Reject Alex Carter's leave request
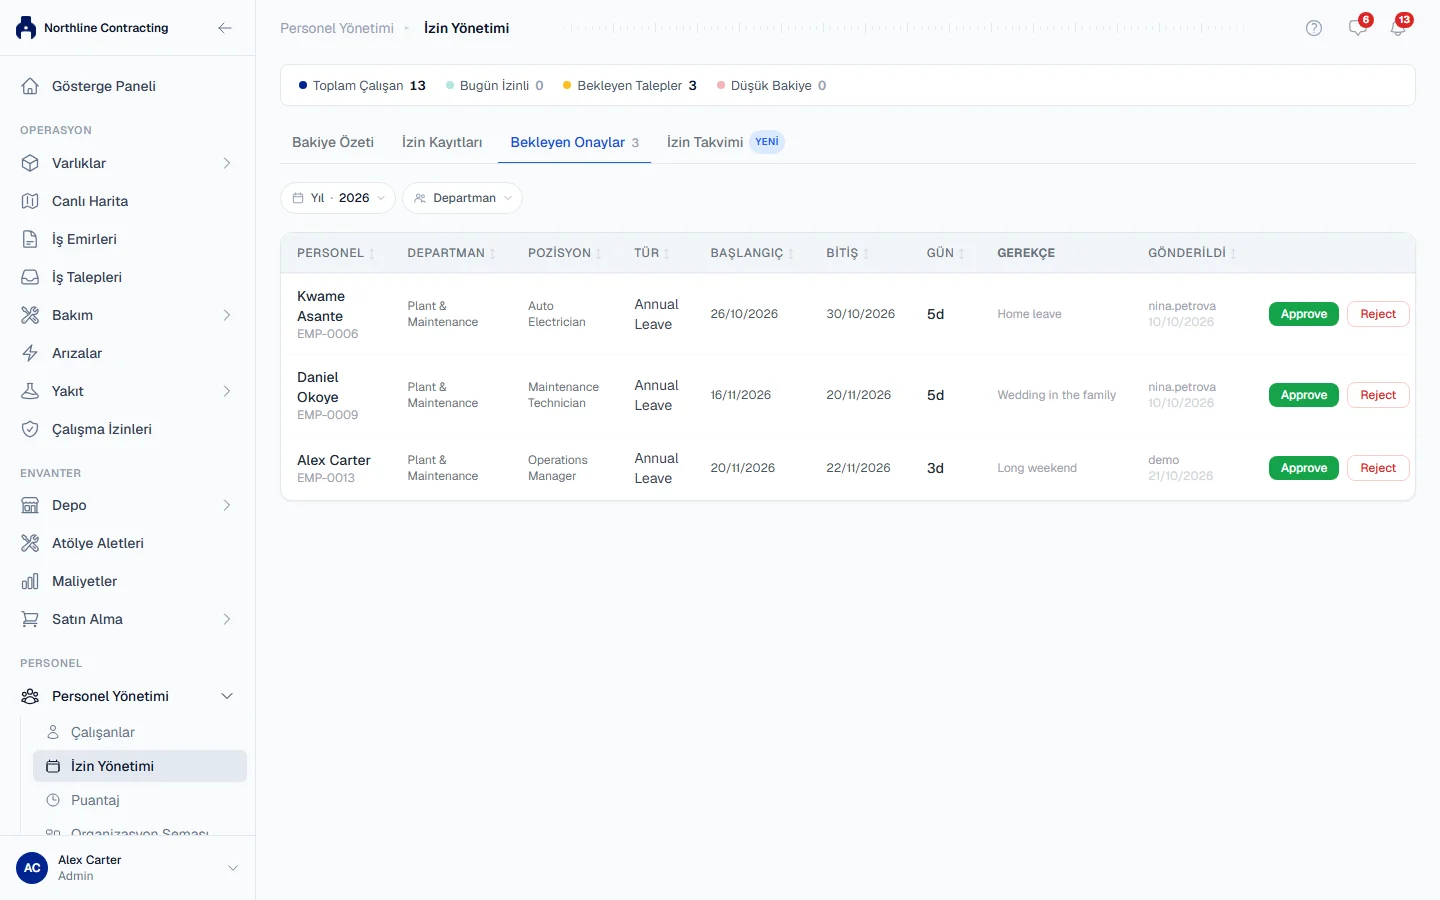The width and height of the screenshot is (1440, 900). tap(1378, 468)
